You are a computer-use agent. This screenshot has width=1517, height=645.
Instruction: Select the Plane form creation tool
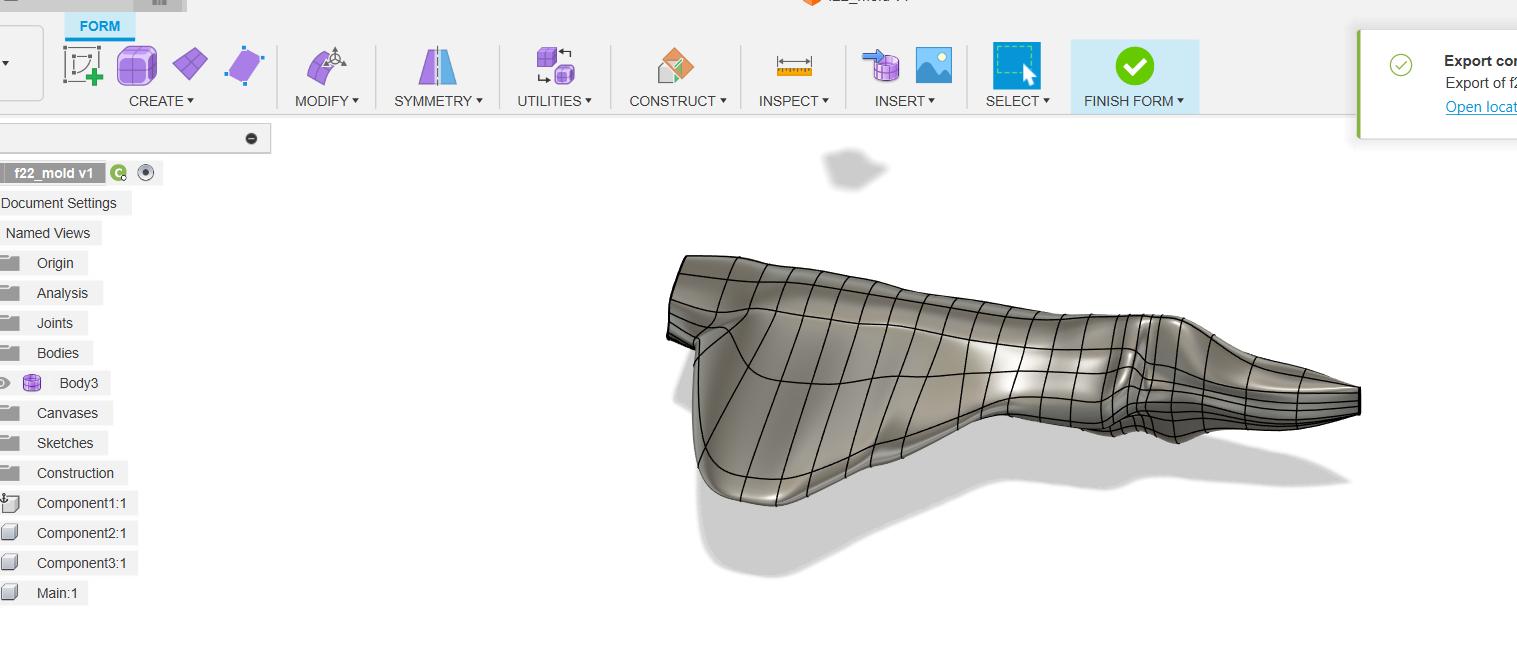point(190,64)
